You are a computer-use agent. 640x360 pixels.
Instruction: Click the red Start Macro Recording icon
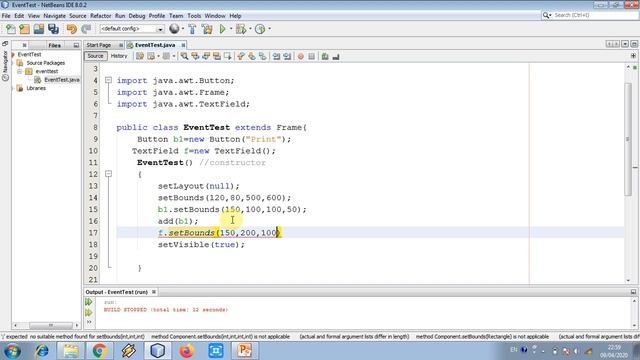click(x=301, y=56)
